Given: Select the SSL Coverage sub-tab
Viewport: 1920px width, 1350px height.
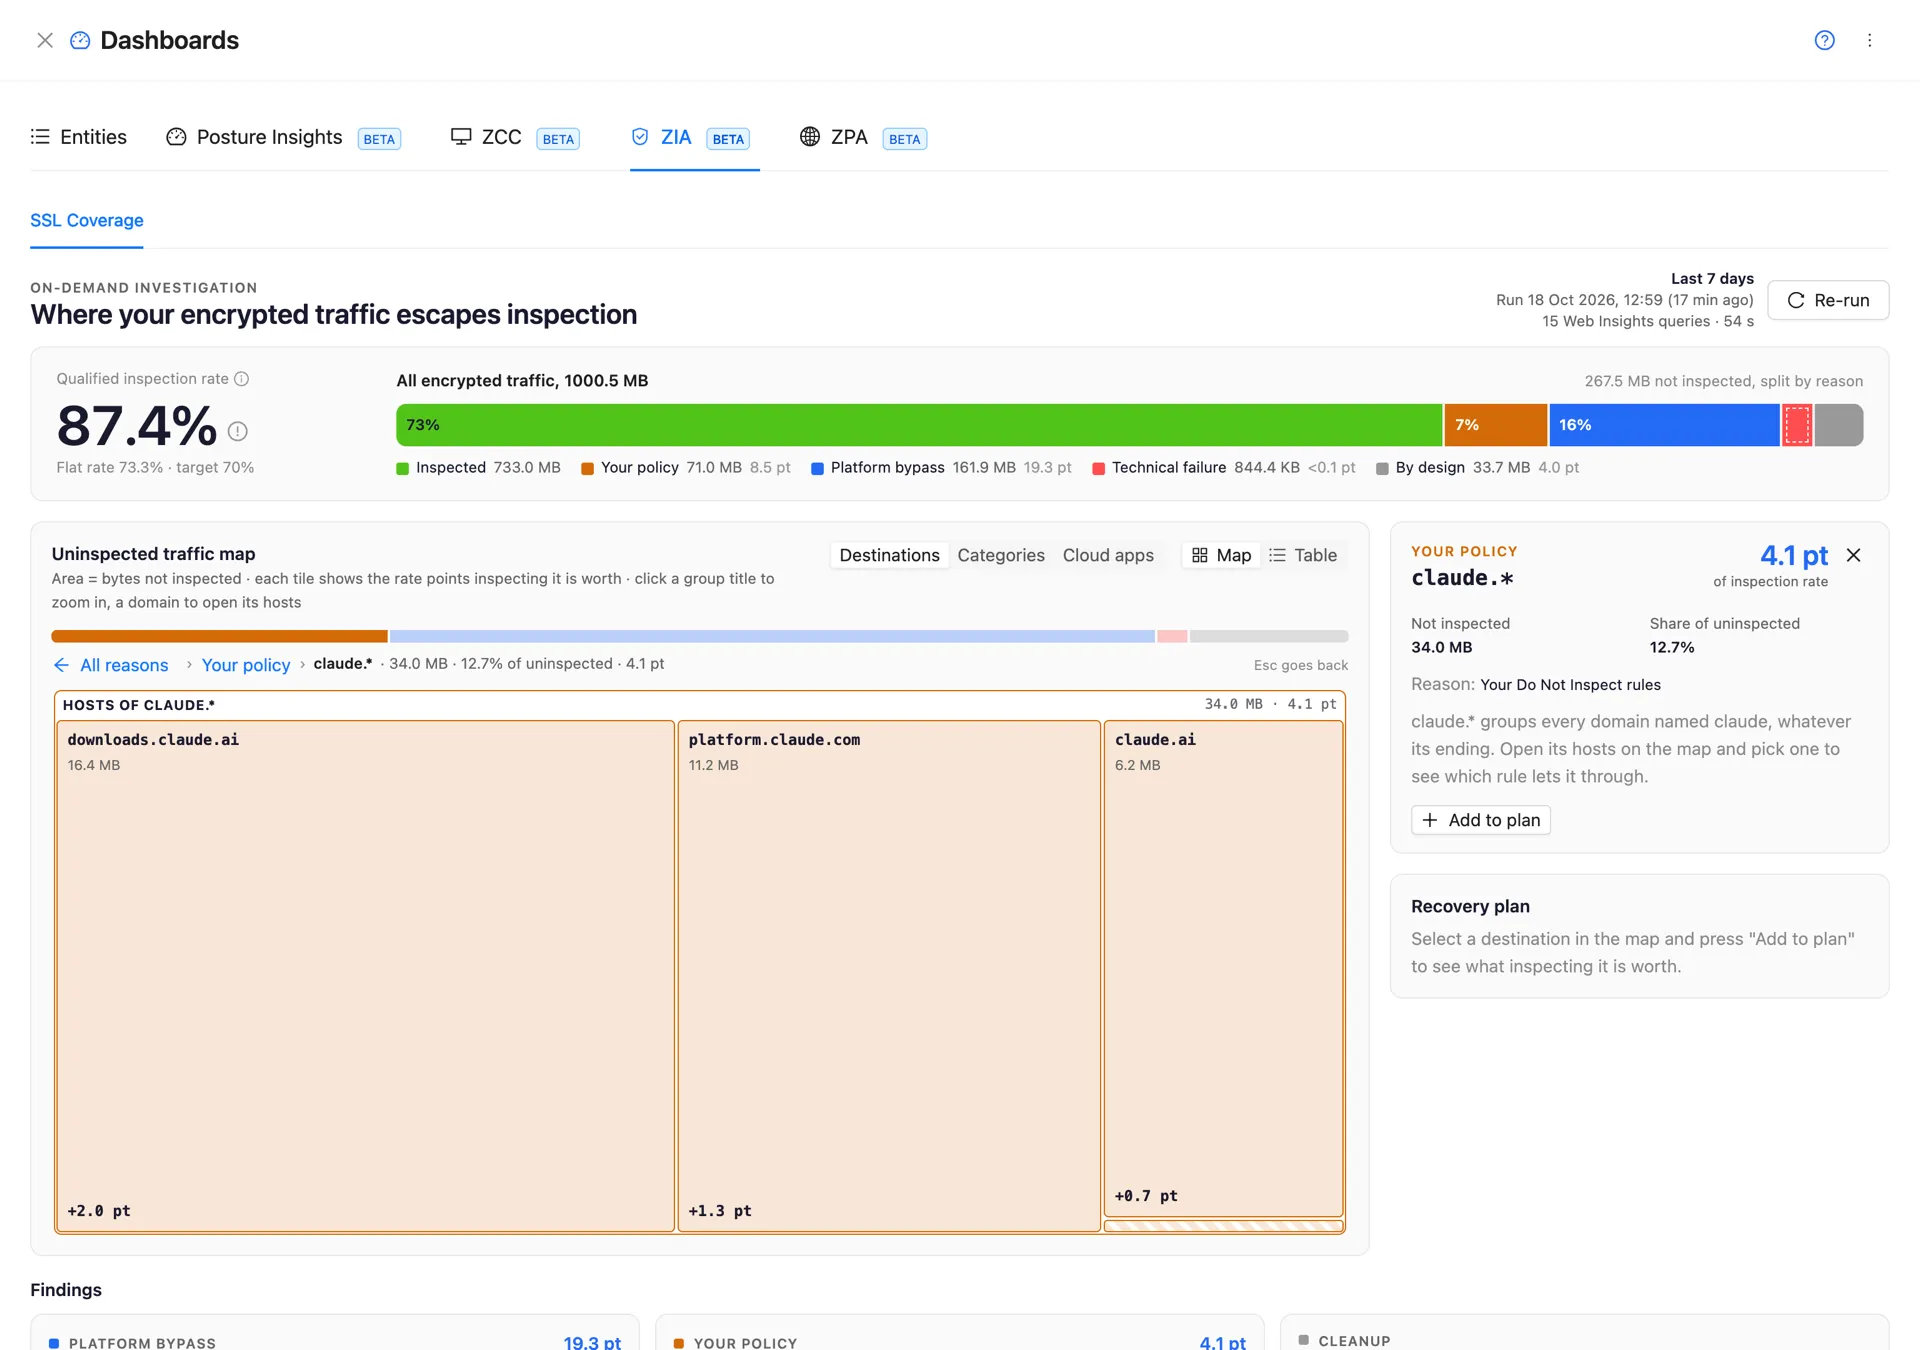Looking at the screenshot, I should click(x=87, y=220).
